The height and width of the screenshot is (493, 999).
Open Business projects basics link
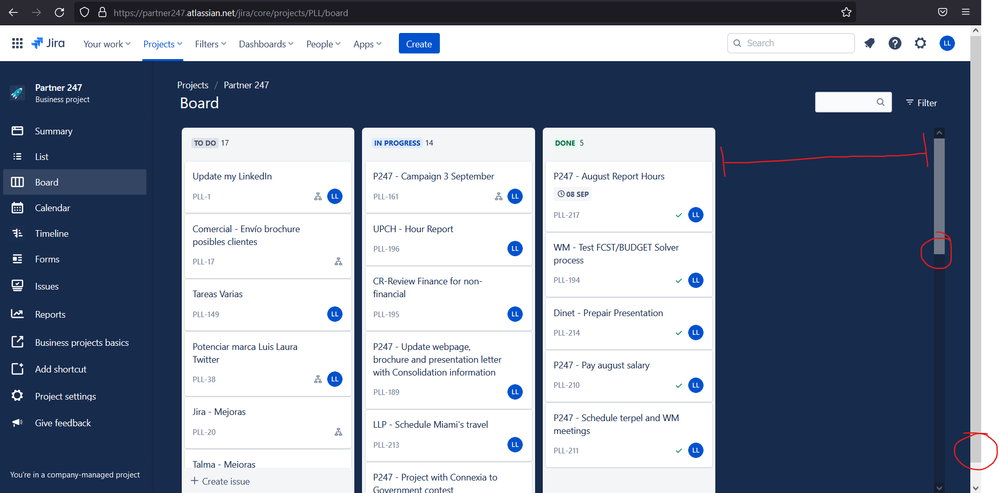[x=75, y=343]
